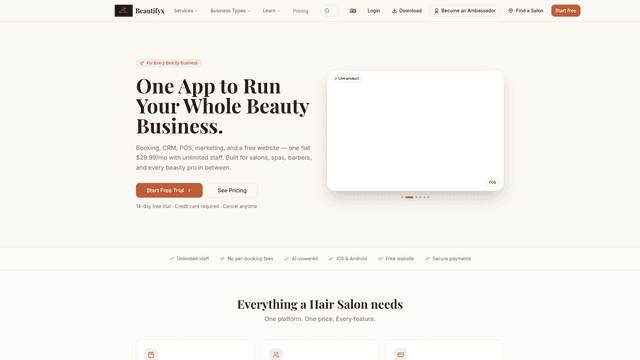Click the Beautifyx logo
640x360 pixels.
click(x=139, y=11)
